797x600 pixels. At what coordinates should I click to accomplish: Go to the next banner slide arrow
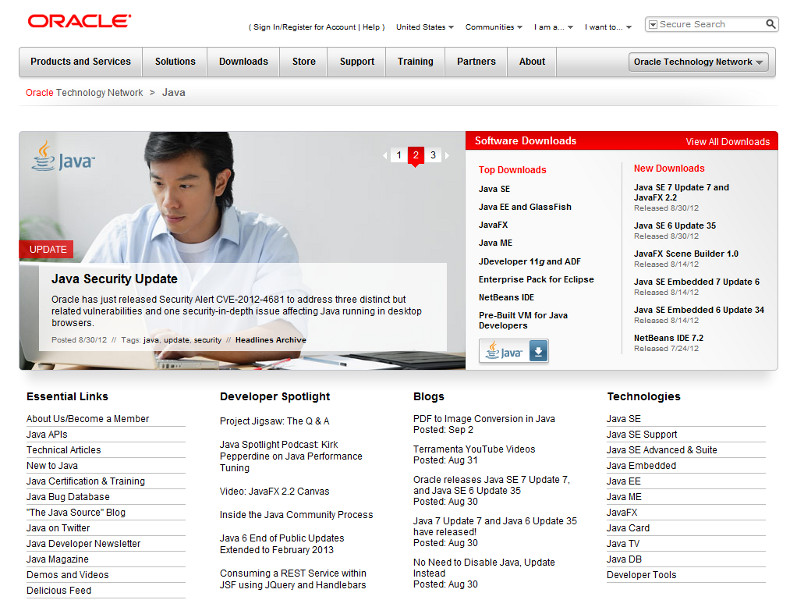pos(447,156)
